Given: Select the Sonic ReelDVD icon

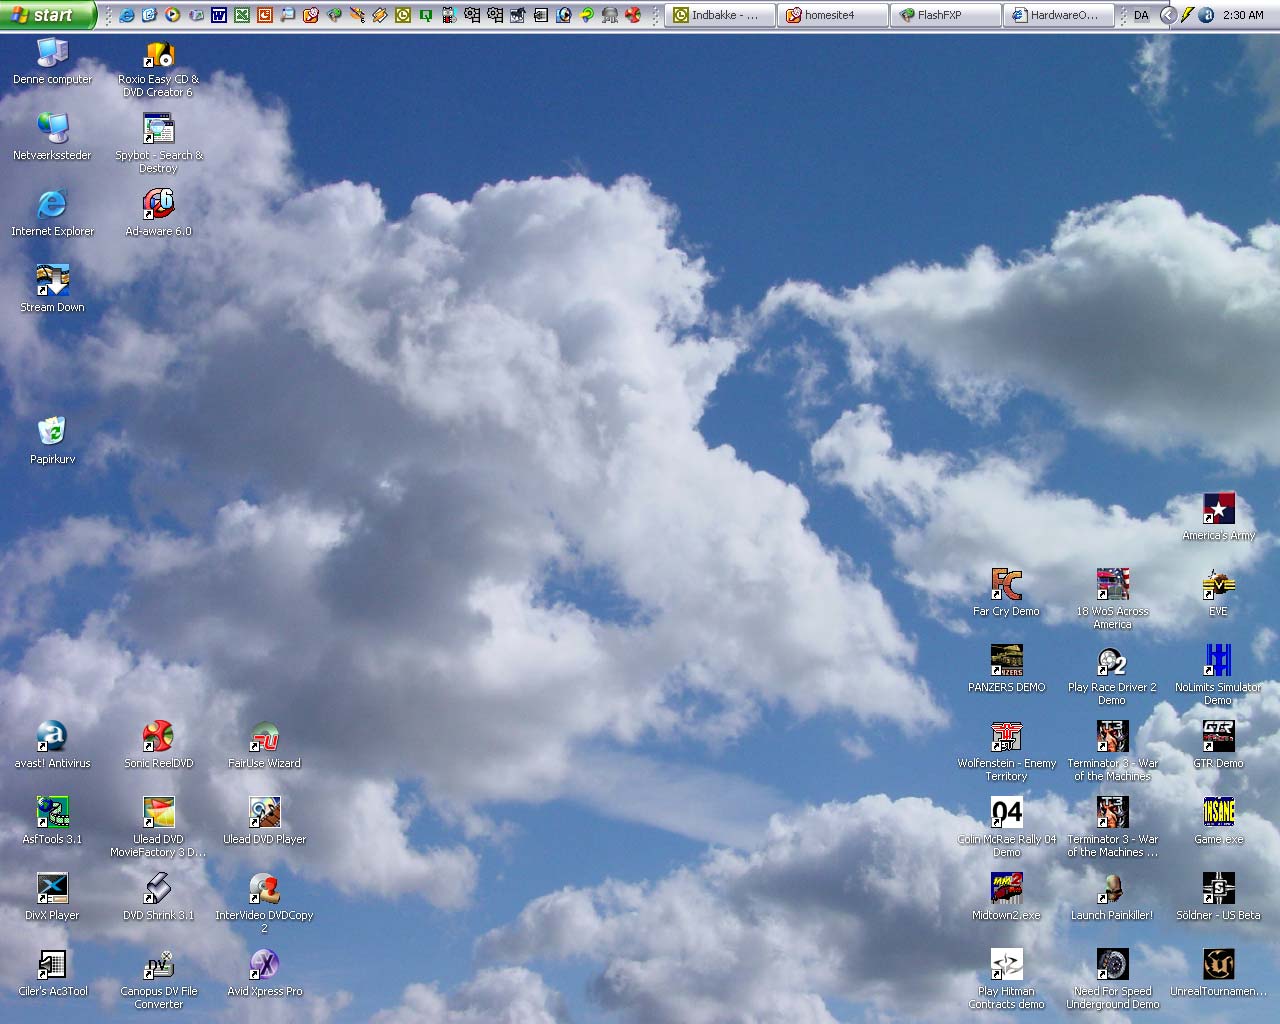Looking at the screenshot, I should (x=158, y=746).
